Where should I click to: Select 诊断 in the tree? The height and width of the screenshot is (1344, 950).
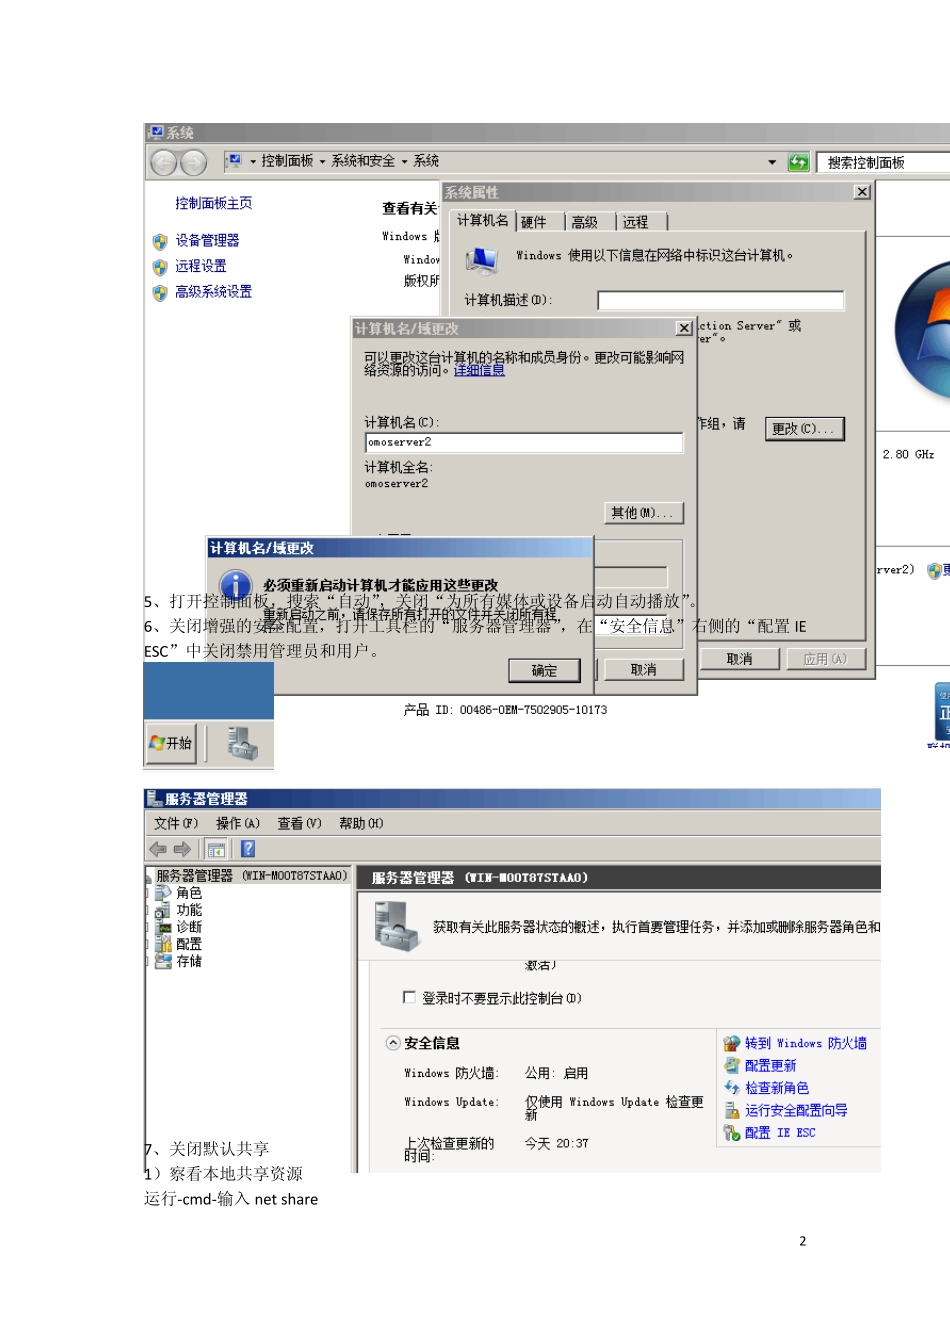tap(189, 927)
